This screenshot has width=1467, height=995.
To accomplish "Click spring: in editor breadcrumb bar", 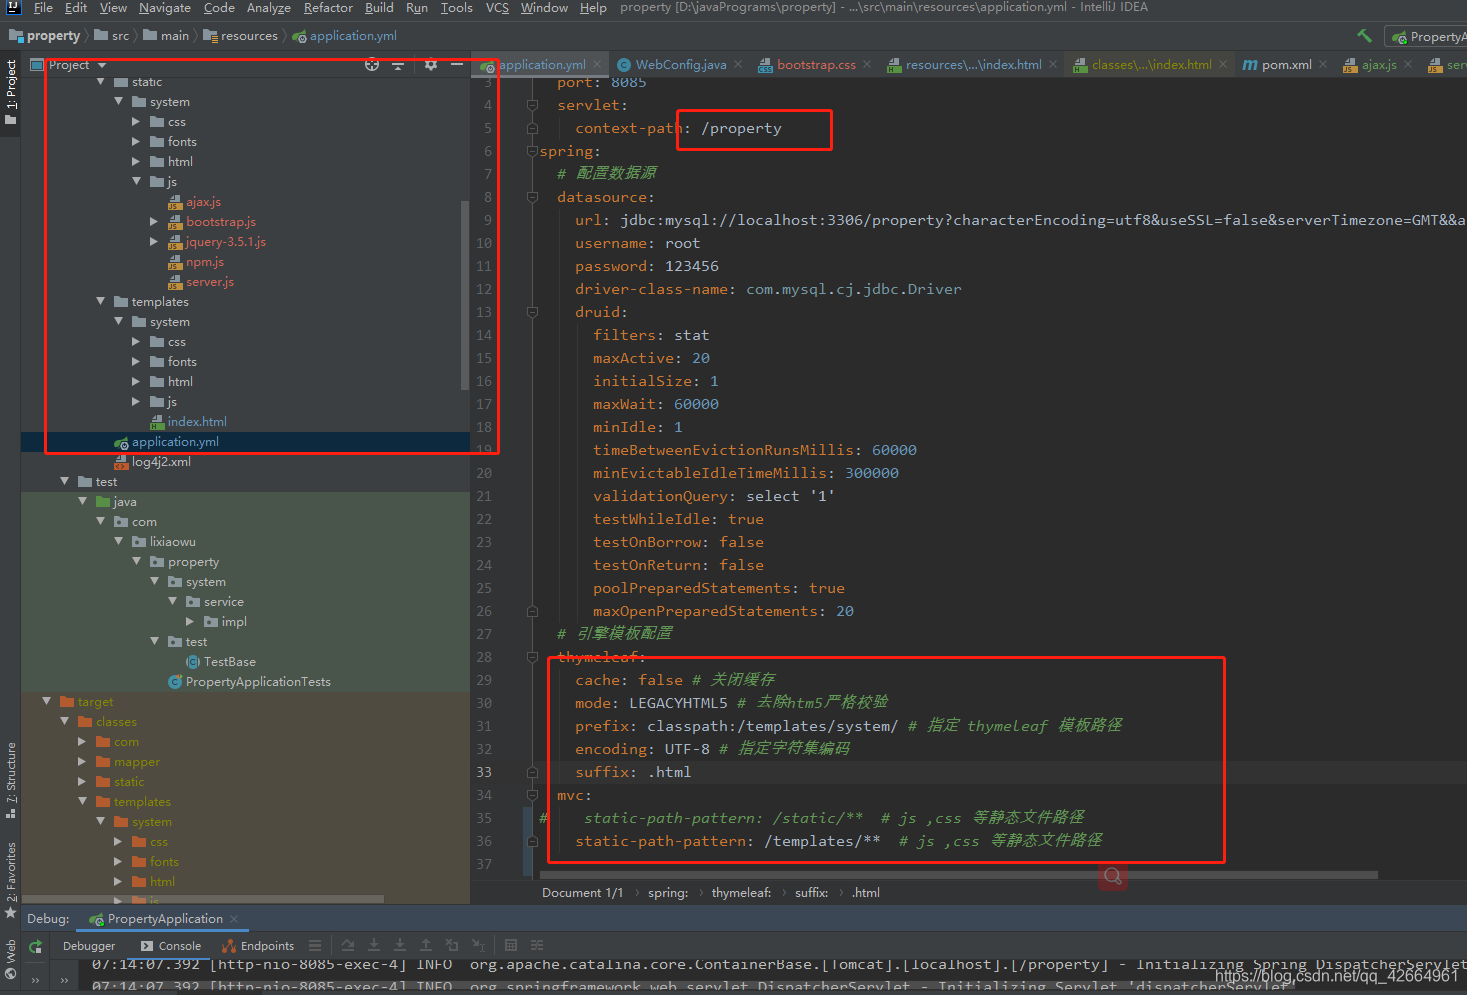I will point(667,893).
